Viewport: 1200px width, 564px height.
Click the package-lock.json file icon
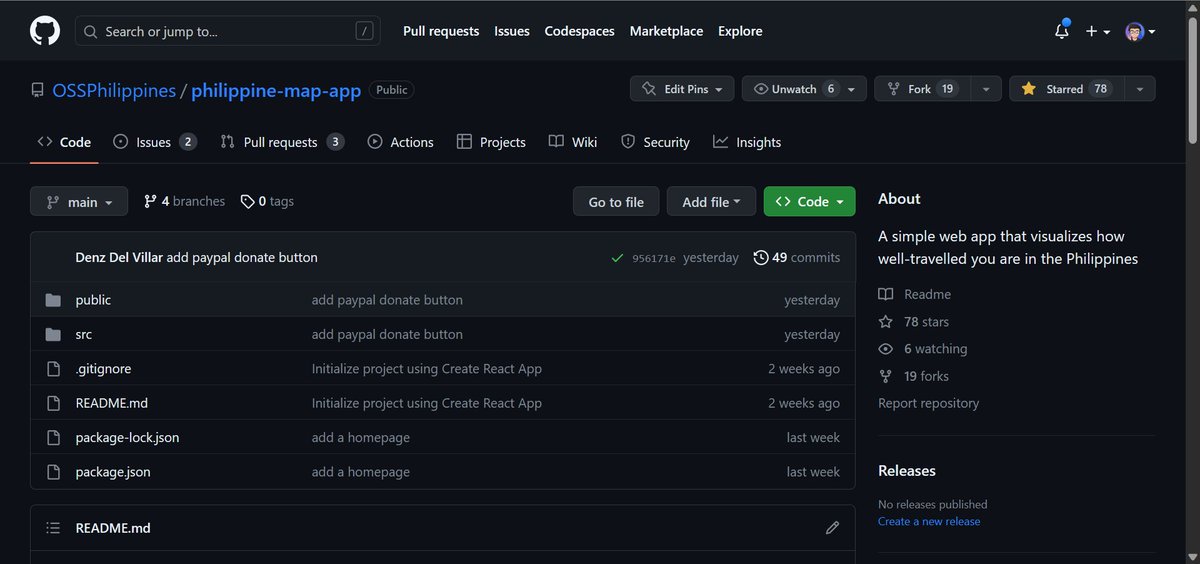click(54, 437)
